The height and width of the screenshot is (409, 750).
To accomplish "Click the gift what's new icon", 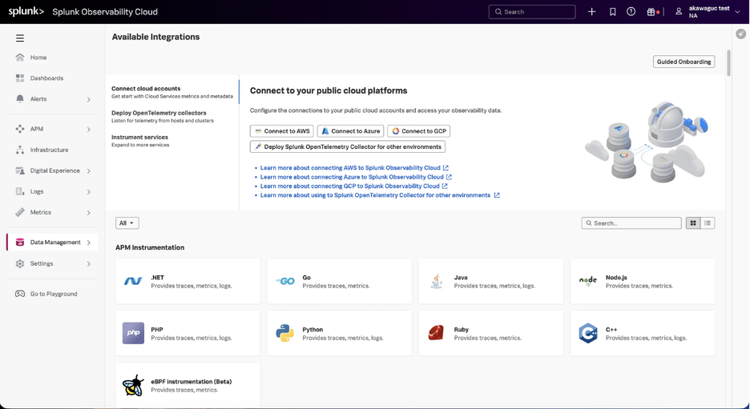I will coord(651,12).
